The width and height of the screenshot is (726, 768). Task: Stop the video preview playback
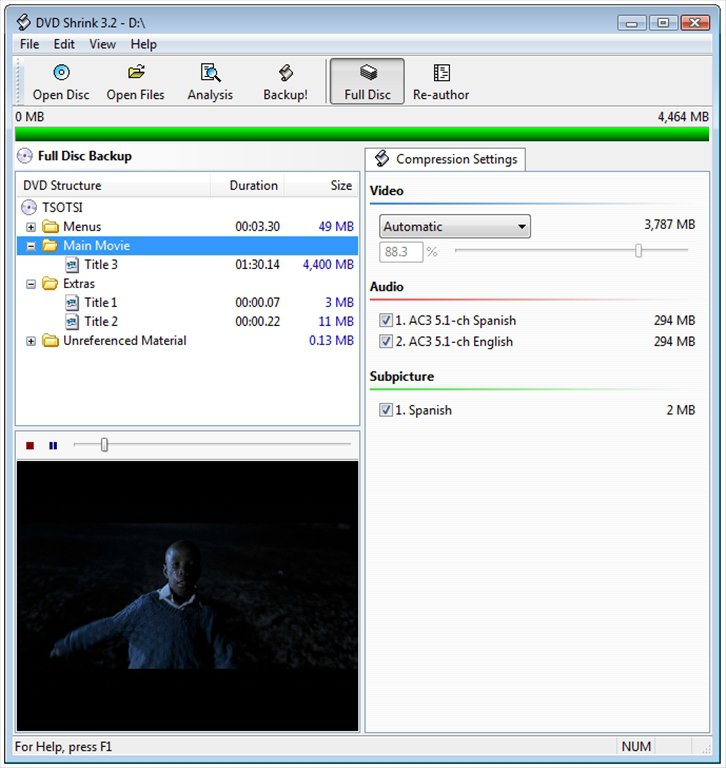pos(30,445)
